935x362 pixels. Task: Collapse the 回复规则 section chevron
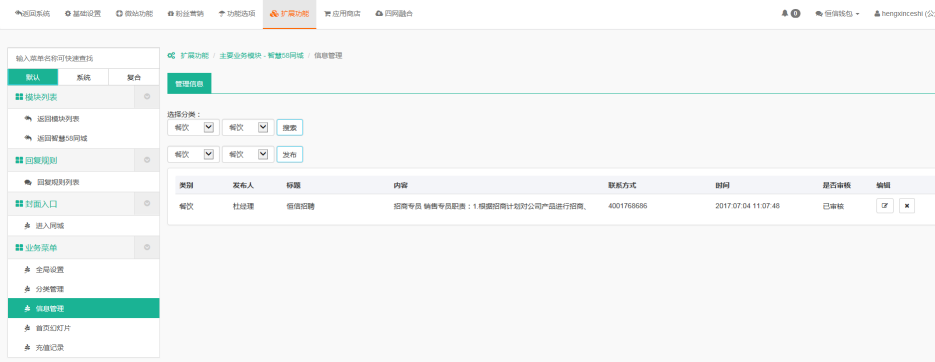click(147, 160)
